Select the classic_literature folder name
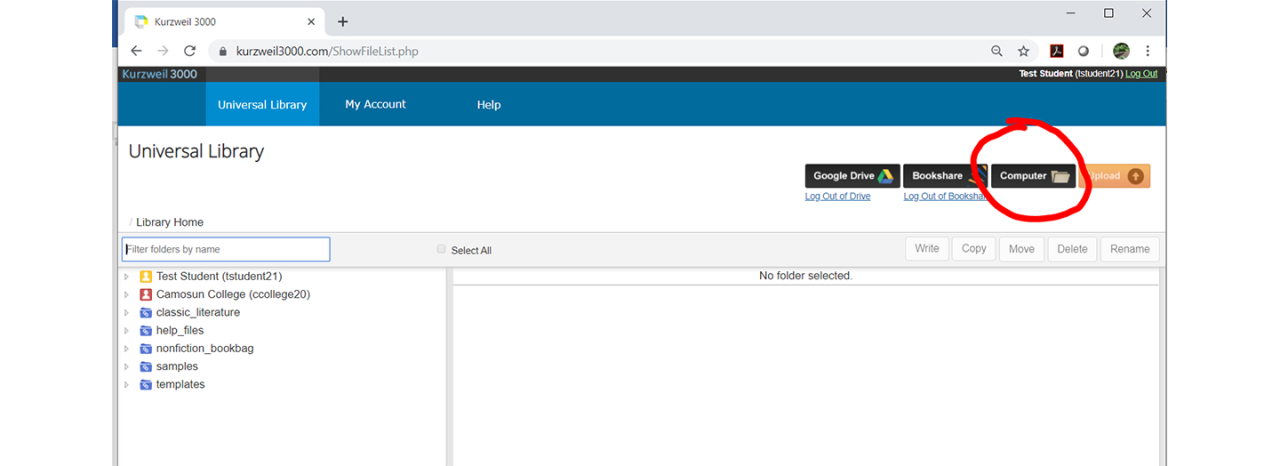 [198, 313]
